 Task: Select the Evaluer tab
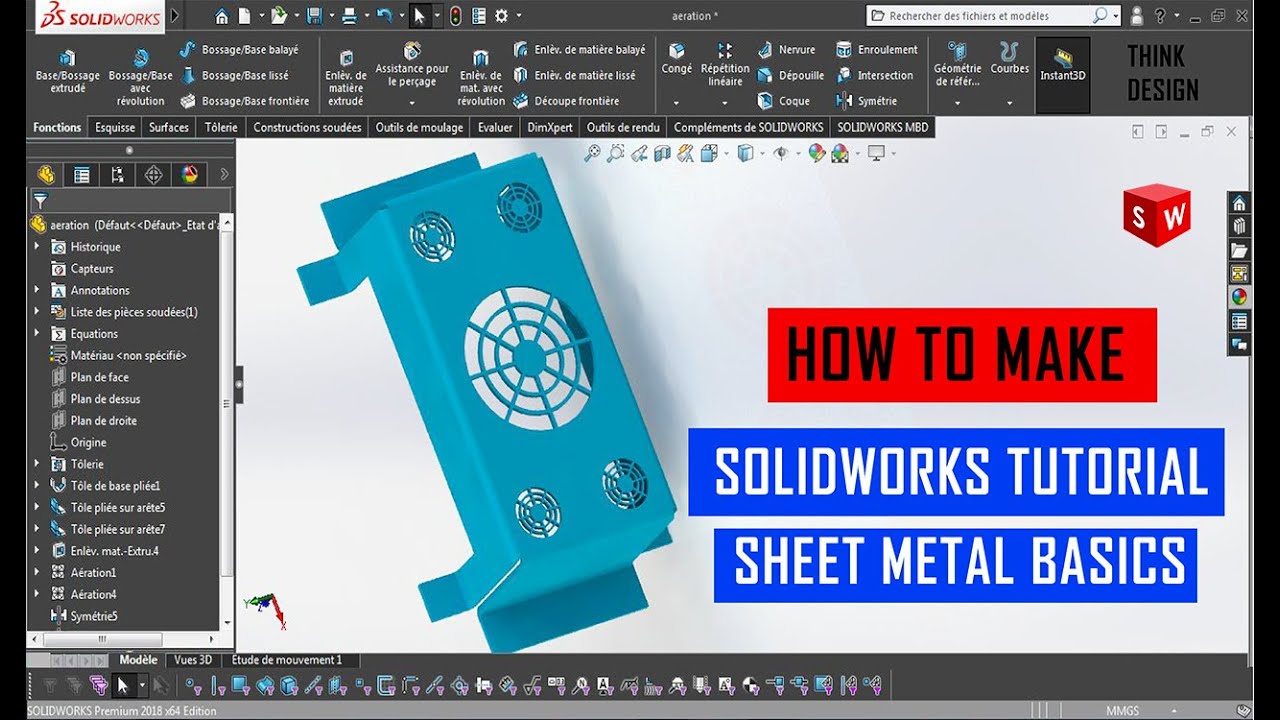point(495,127)
